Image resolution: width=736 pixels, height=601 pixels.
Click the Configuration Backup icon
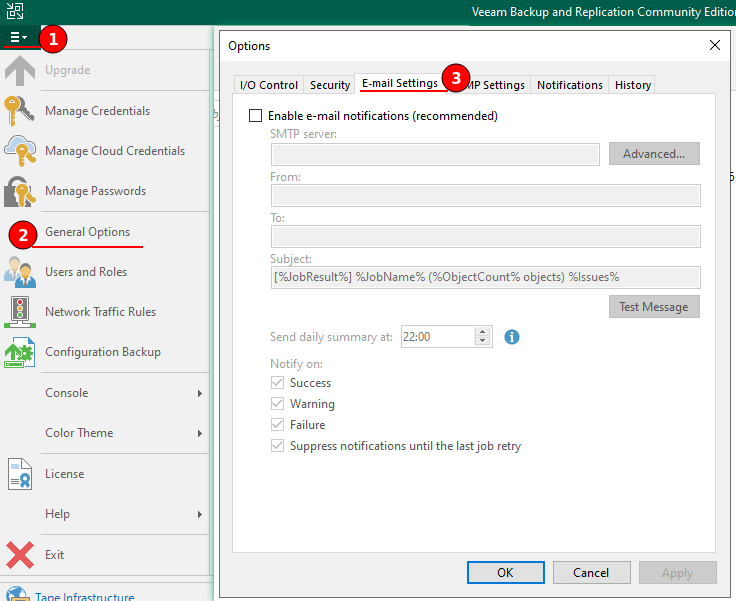(20, 352)
